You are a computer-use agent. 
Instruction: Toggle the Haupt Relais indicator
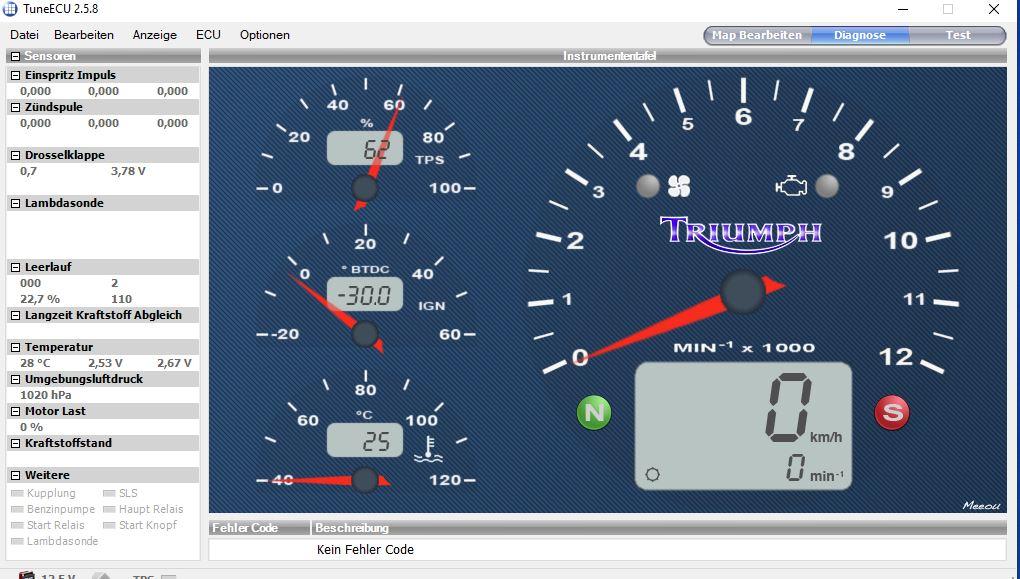point(109,509)
